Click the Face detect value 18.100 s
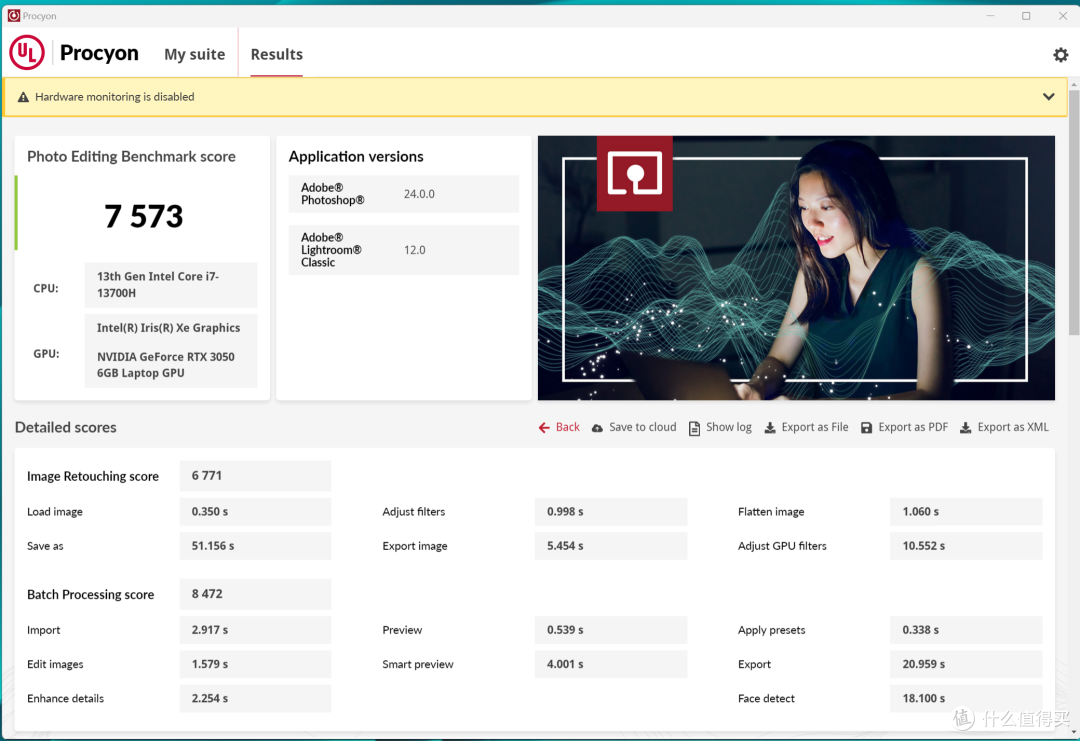1080x741 pixels. coord(966,698)
